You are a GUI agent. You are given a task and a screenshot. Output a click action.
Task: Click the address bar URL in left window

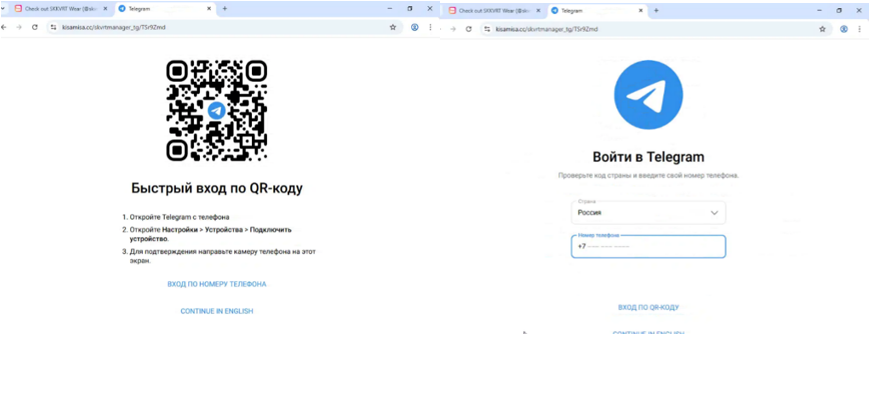coord(113,27)
